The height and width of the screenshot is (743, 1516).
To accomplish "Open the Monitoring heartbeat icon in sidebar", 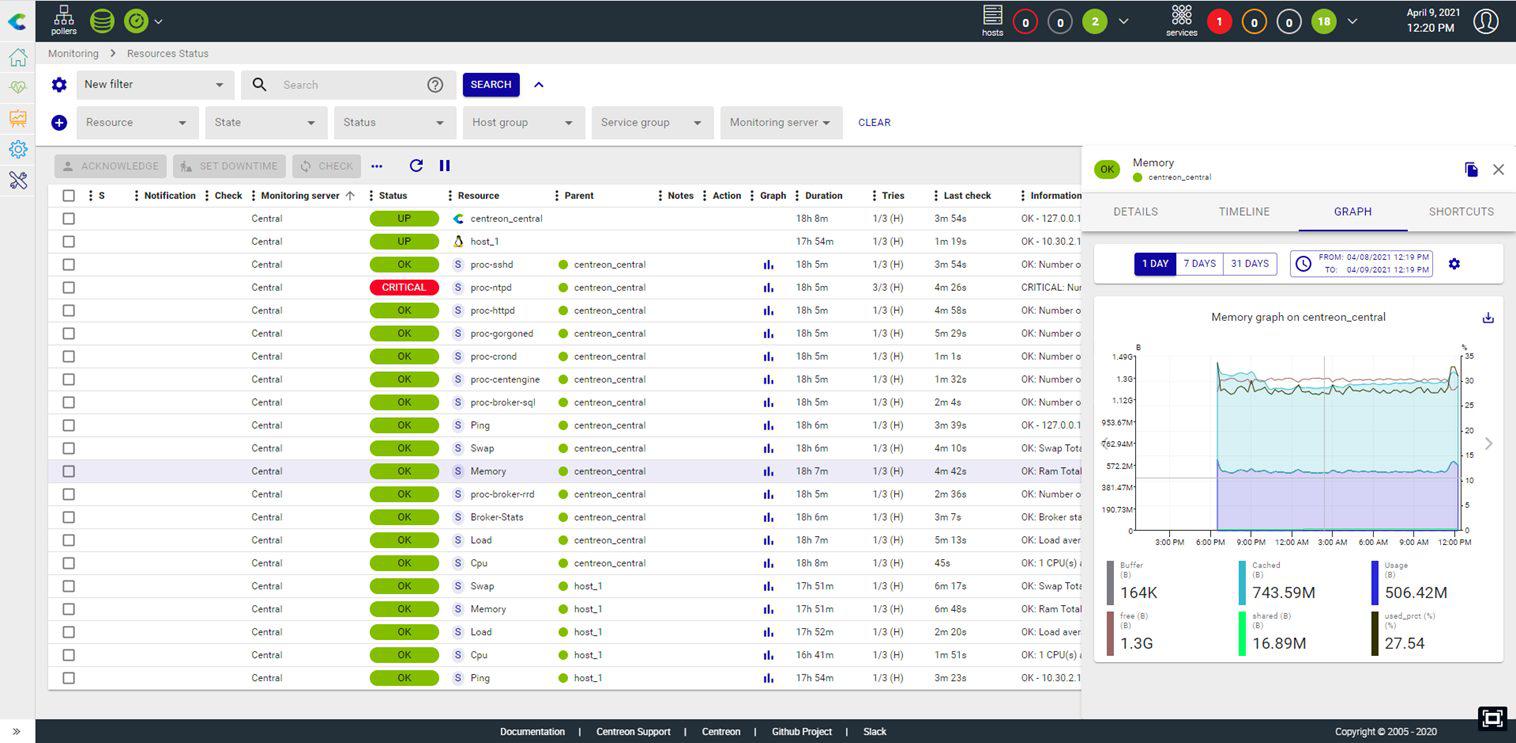I will (17, 87).
